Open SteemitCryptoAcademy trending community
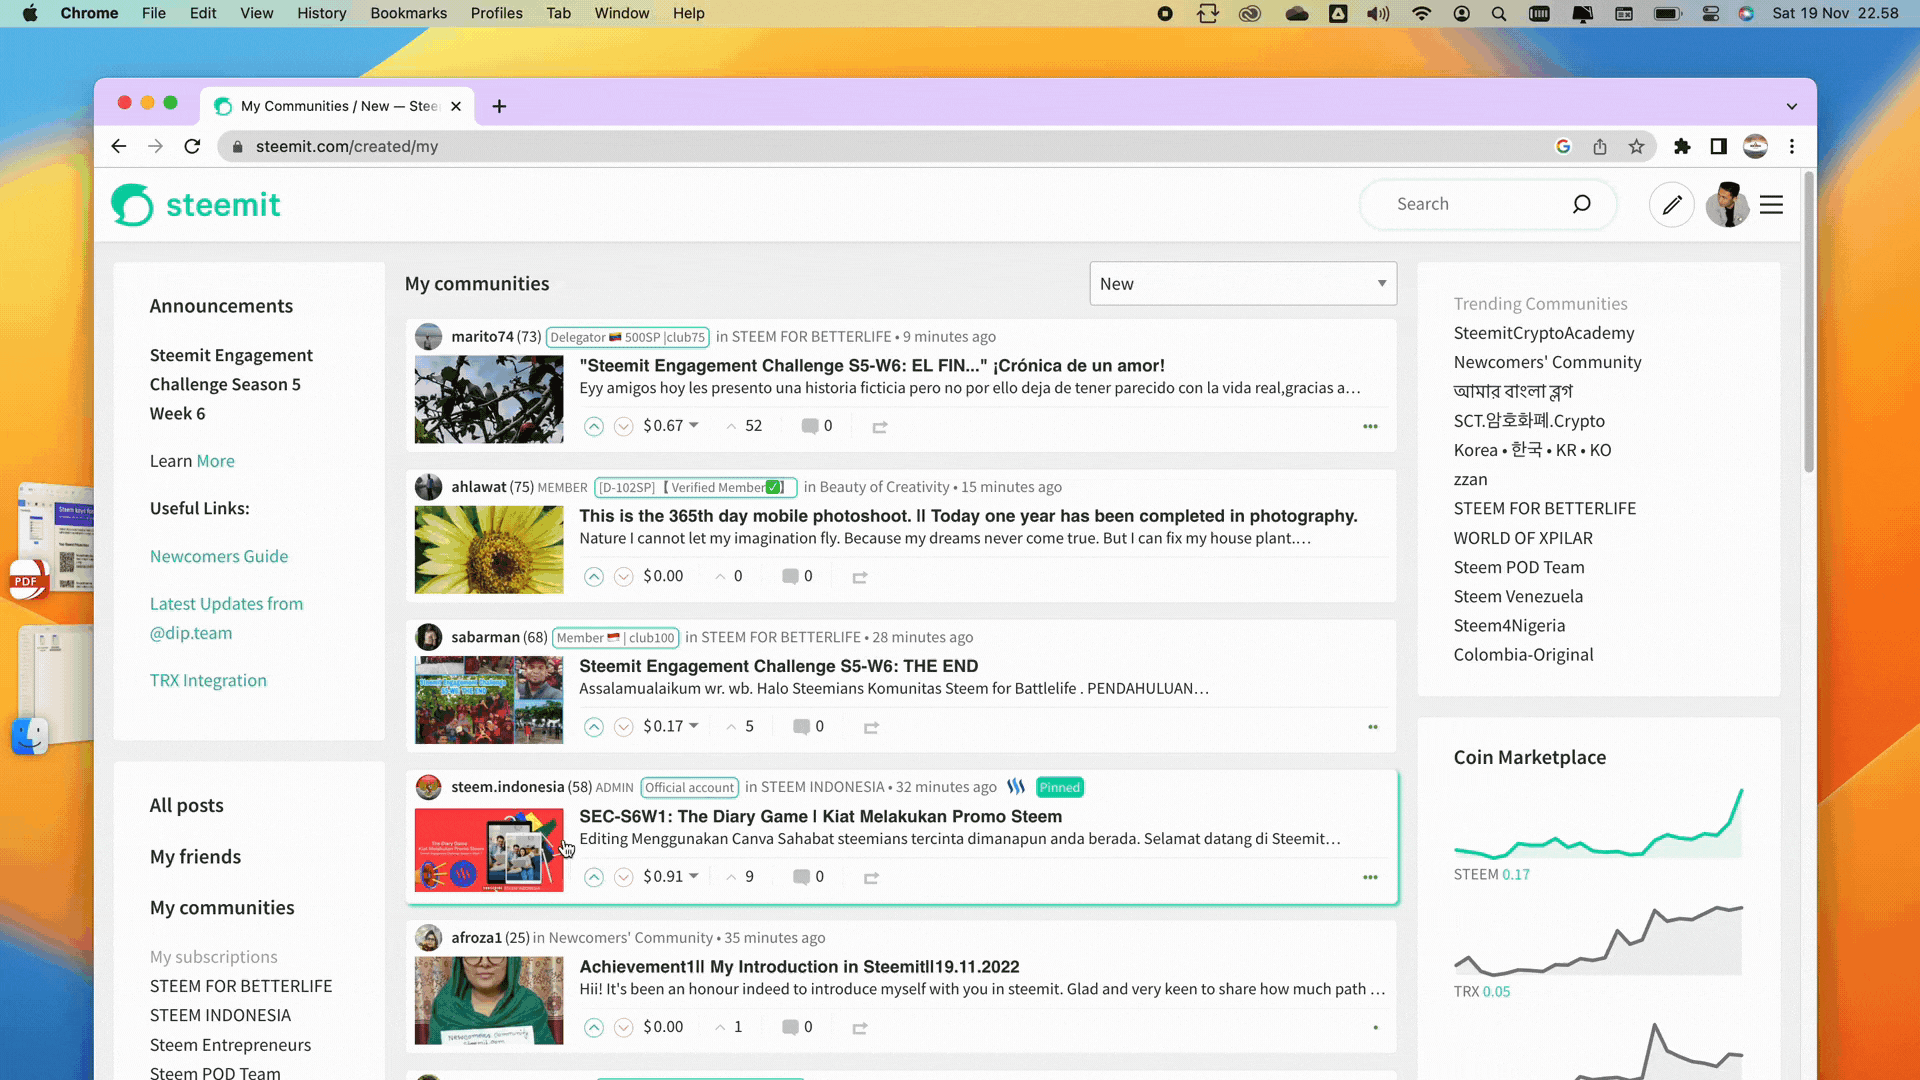Screen dimensions: 1920x1080 click(1543, 333)
